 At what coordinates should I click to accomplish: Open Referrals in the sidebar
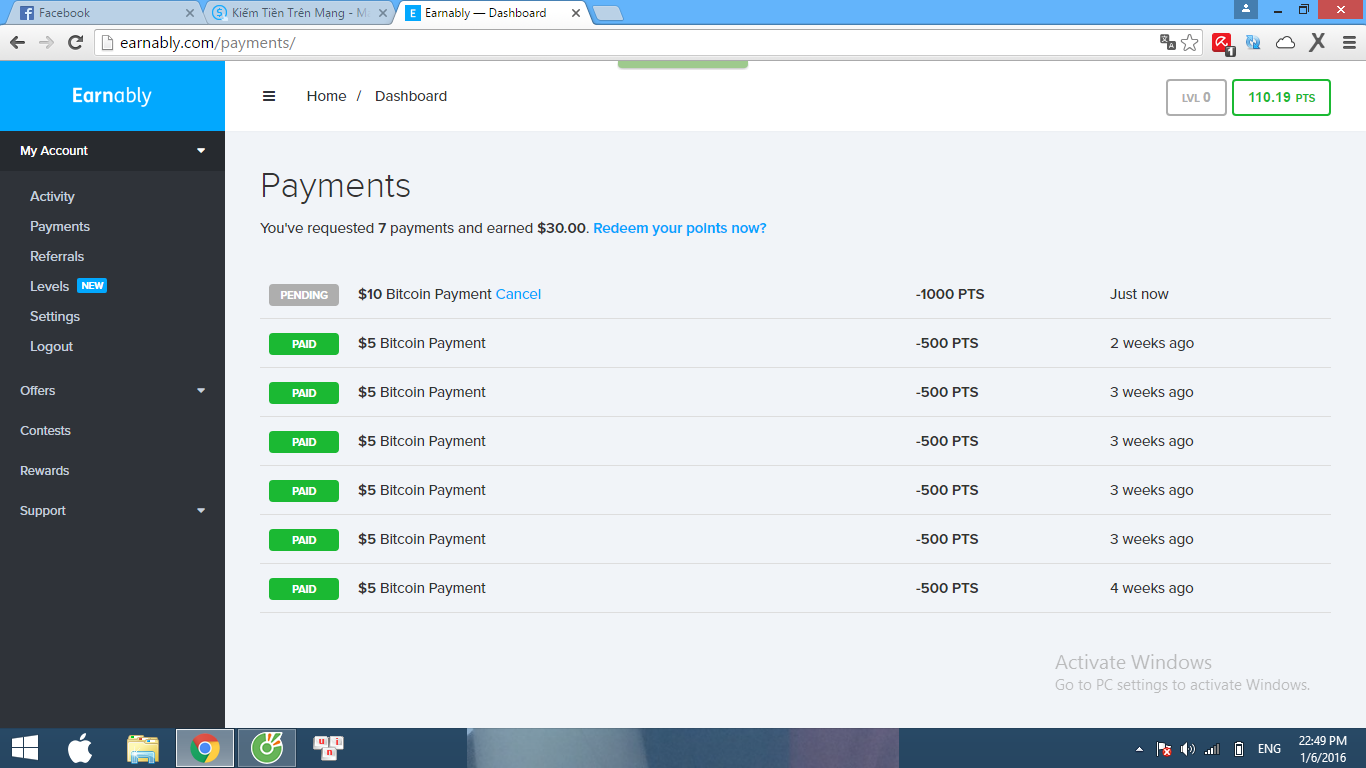pyautogui.click(x=57, y=256)
